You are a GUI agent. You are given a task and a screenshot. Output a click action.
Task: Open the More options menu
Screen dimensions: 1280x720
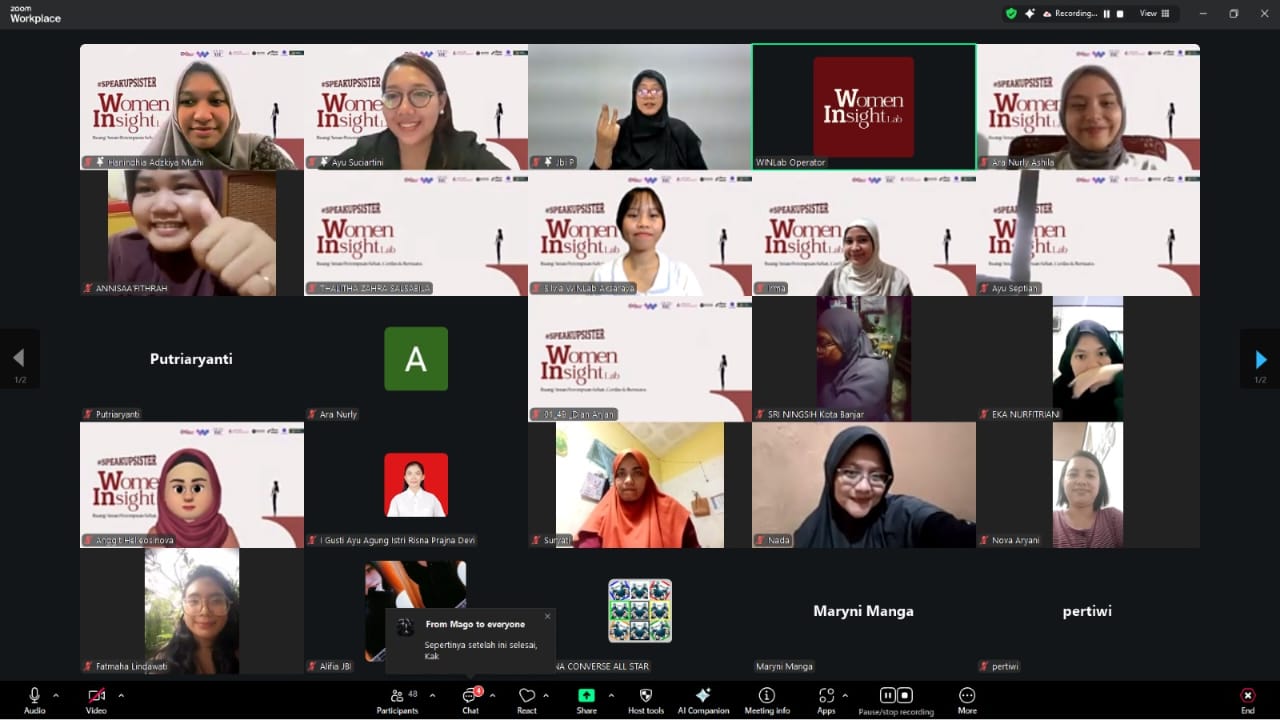(x=966, y=700)
